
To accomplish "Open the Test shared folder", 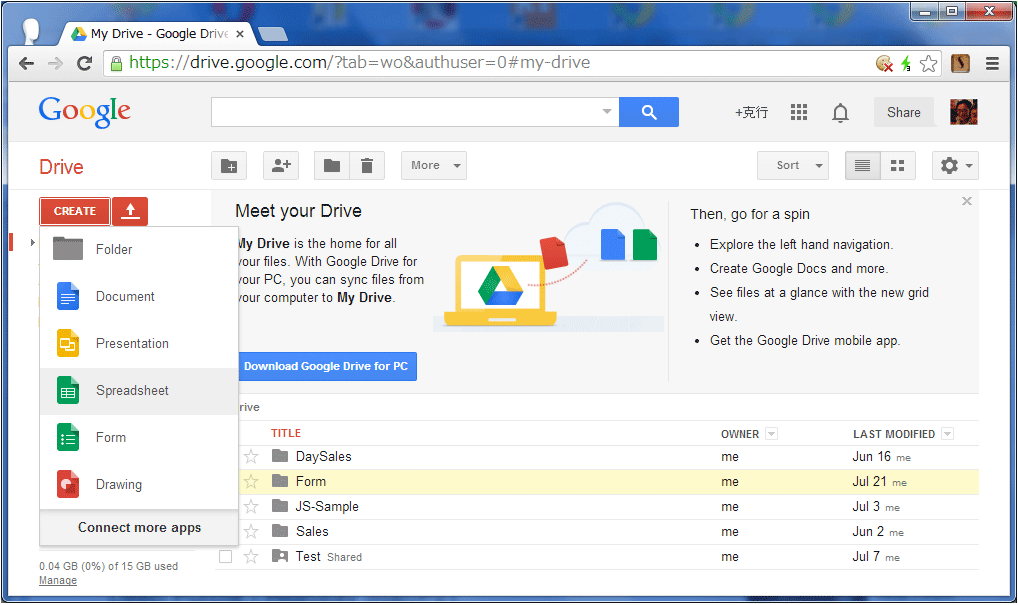I will coord(308,556).
